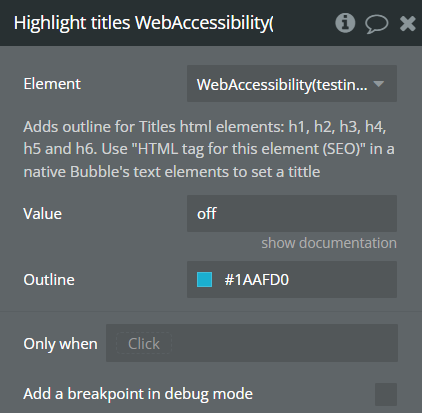Open the show documentation link

(329, 243)
